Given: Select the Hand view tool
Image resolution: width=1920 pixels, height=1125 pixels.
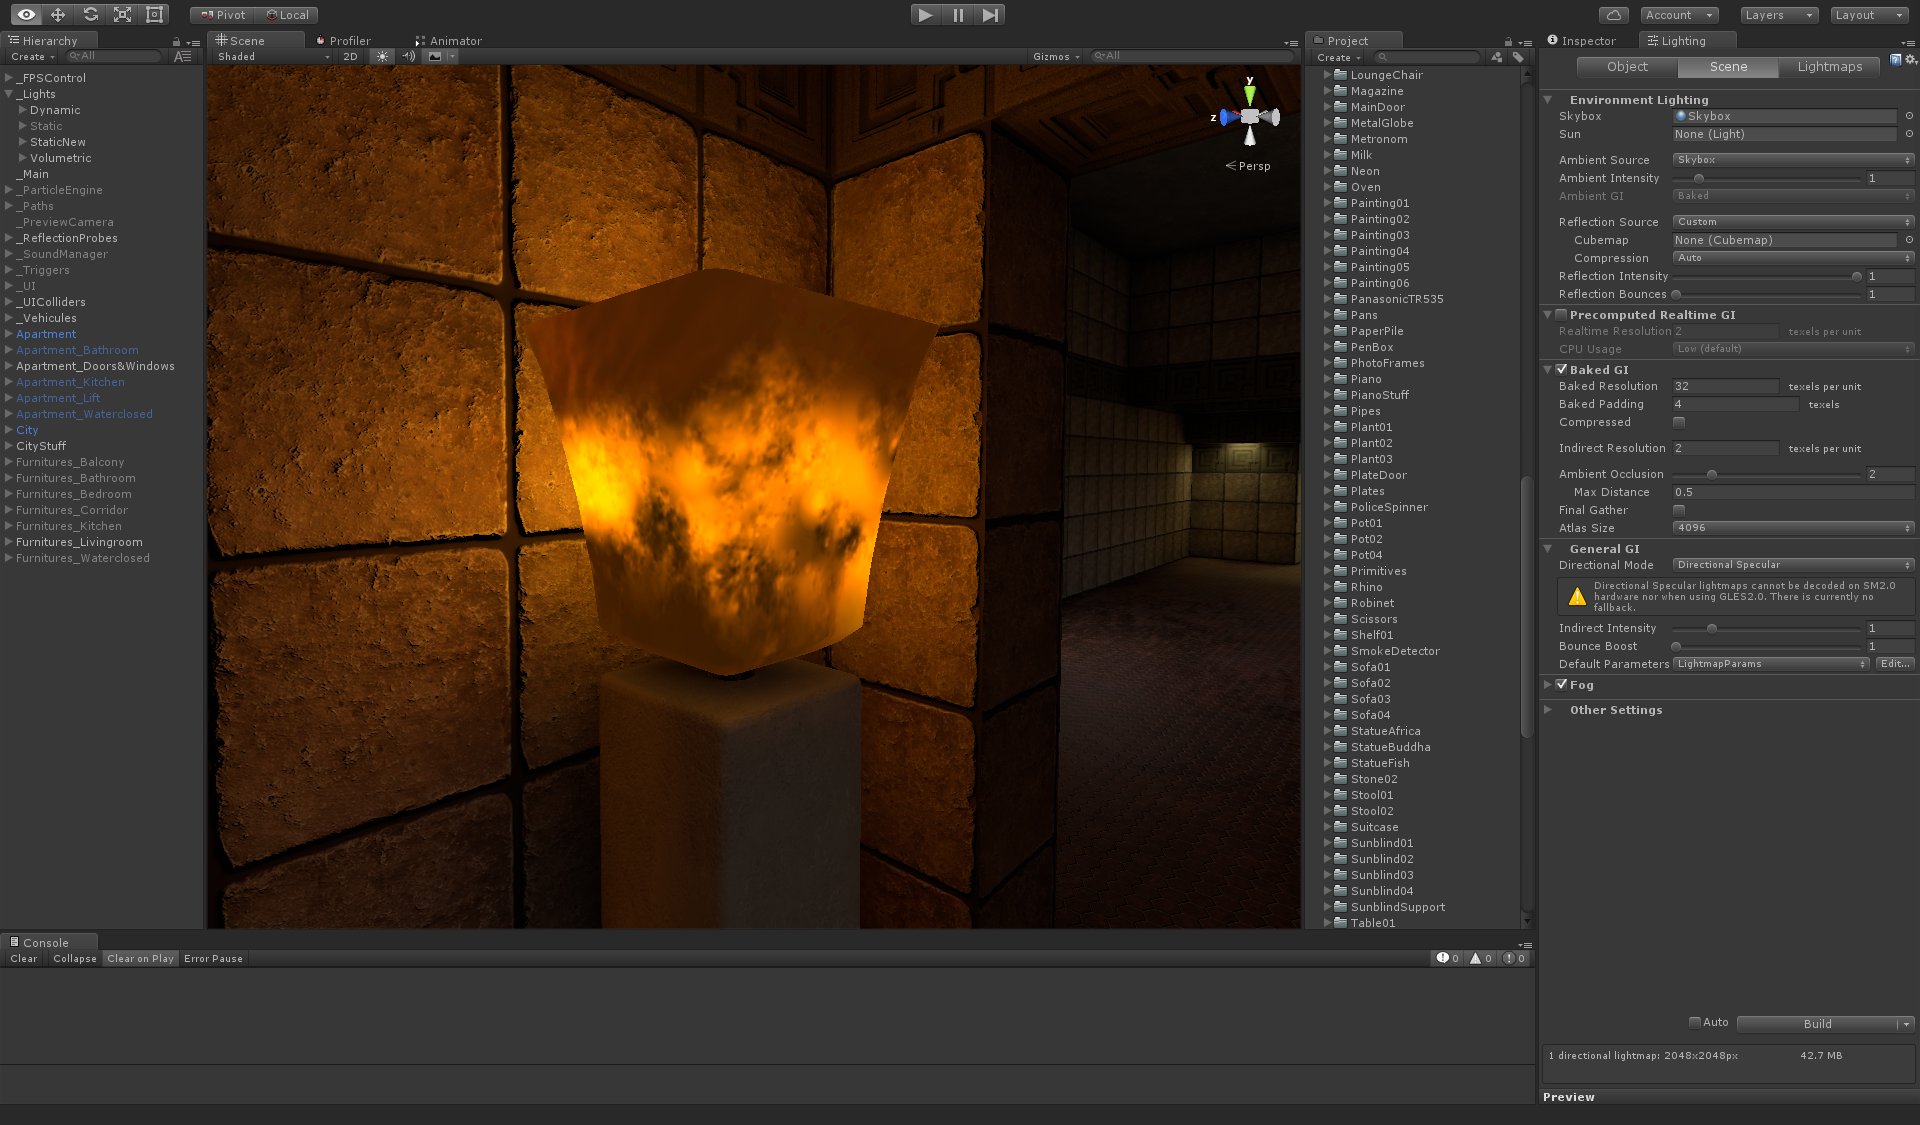Looking at the screenshot, I should click(26, 14).
